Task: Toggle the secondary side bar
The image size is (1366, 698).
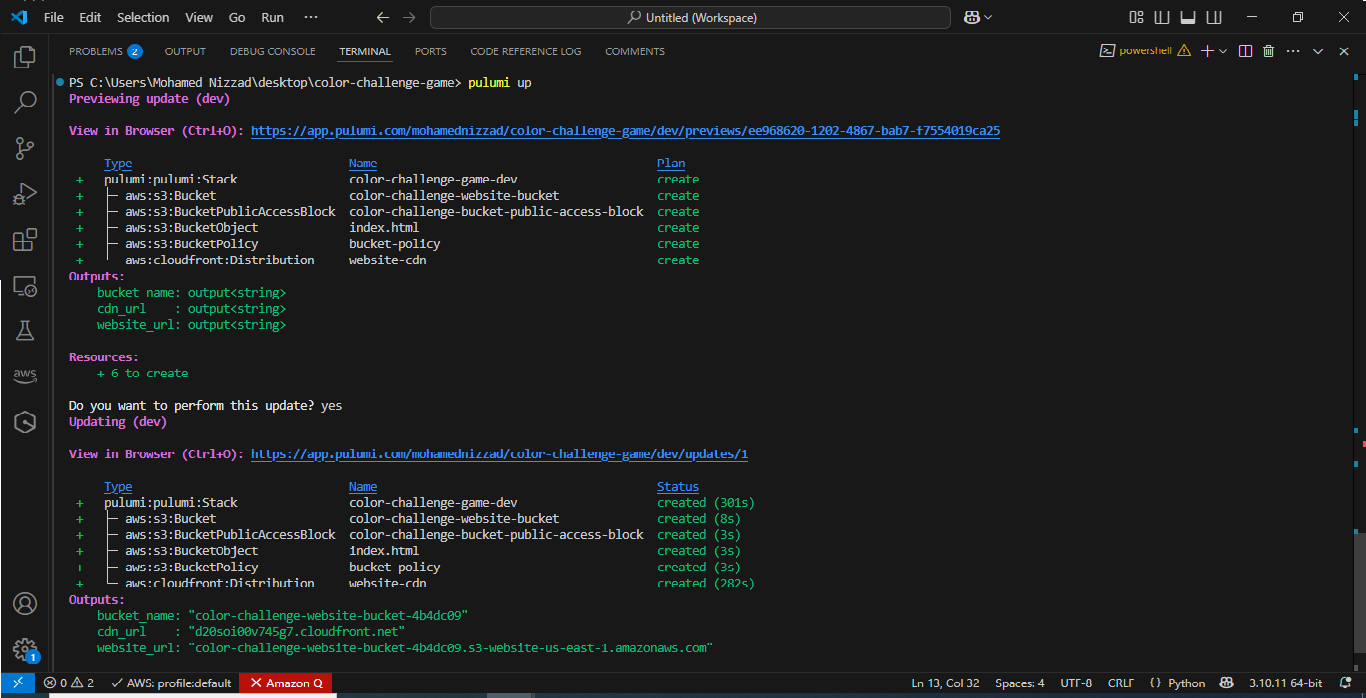Action: (1214, 17)
